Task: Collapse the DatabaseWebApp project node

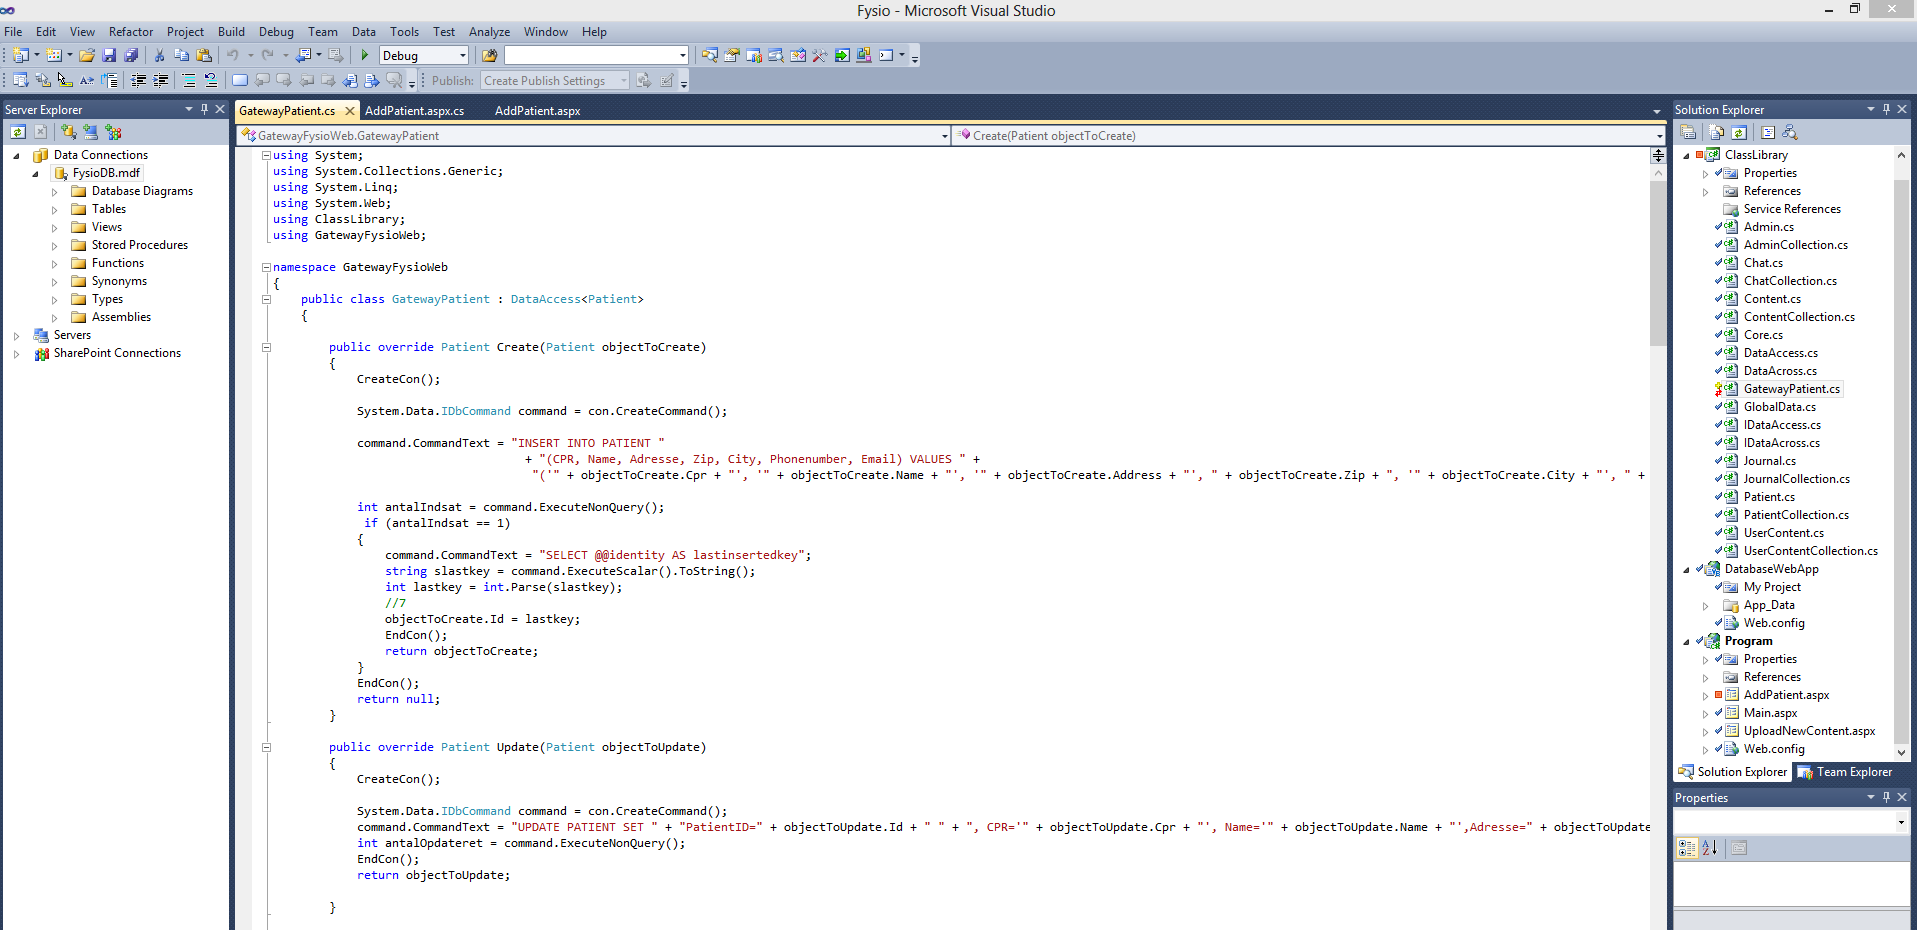Action: point(1686,570)
